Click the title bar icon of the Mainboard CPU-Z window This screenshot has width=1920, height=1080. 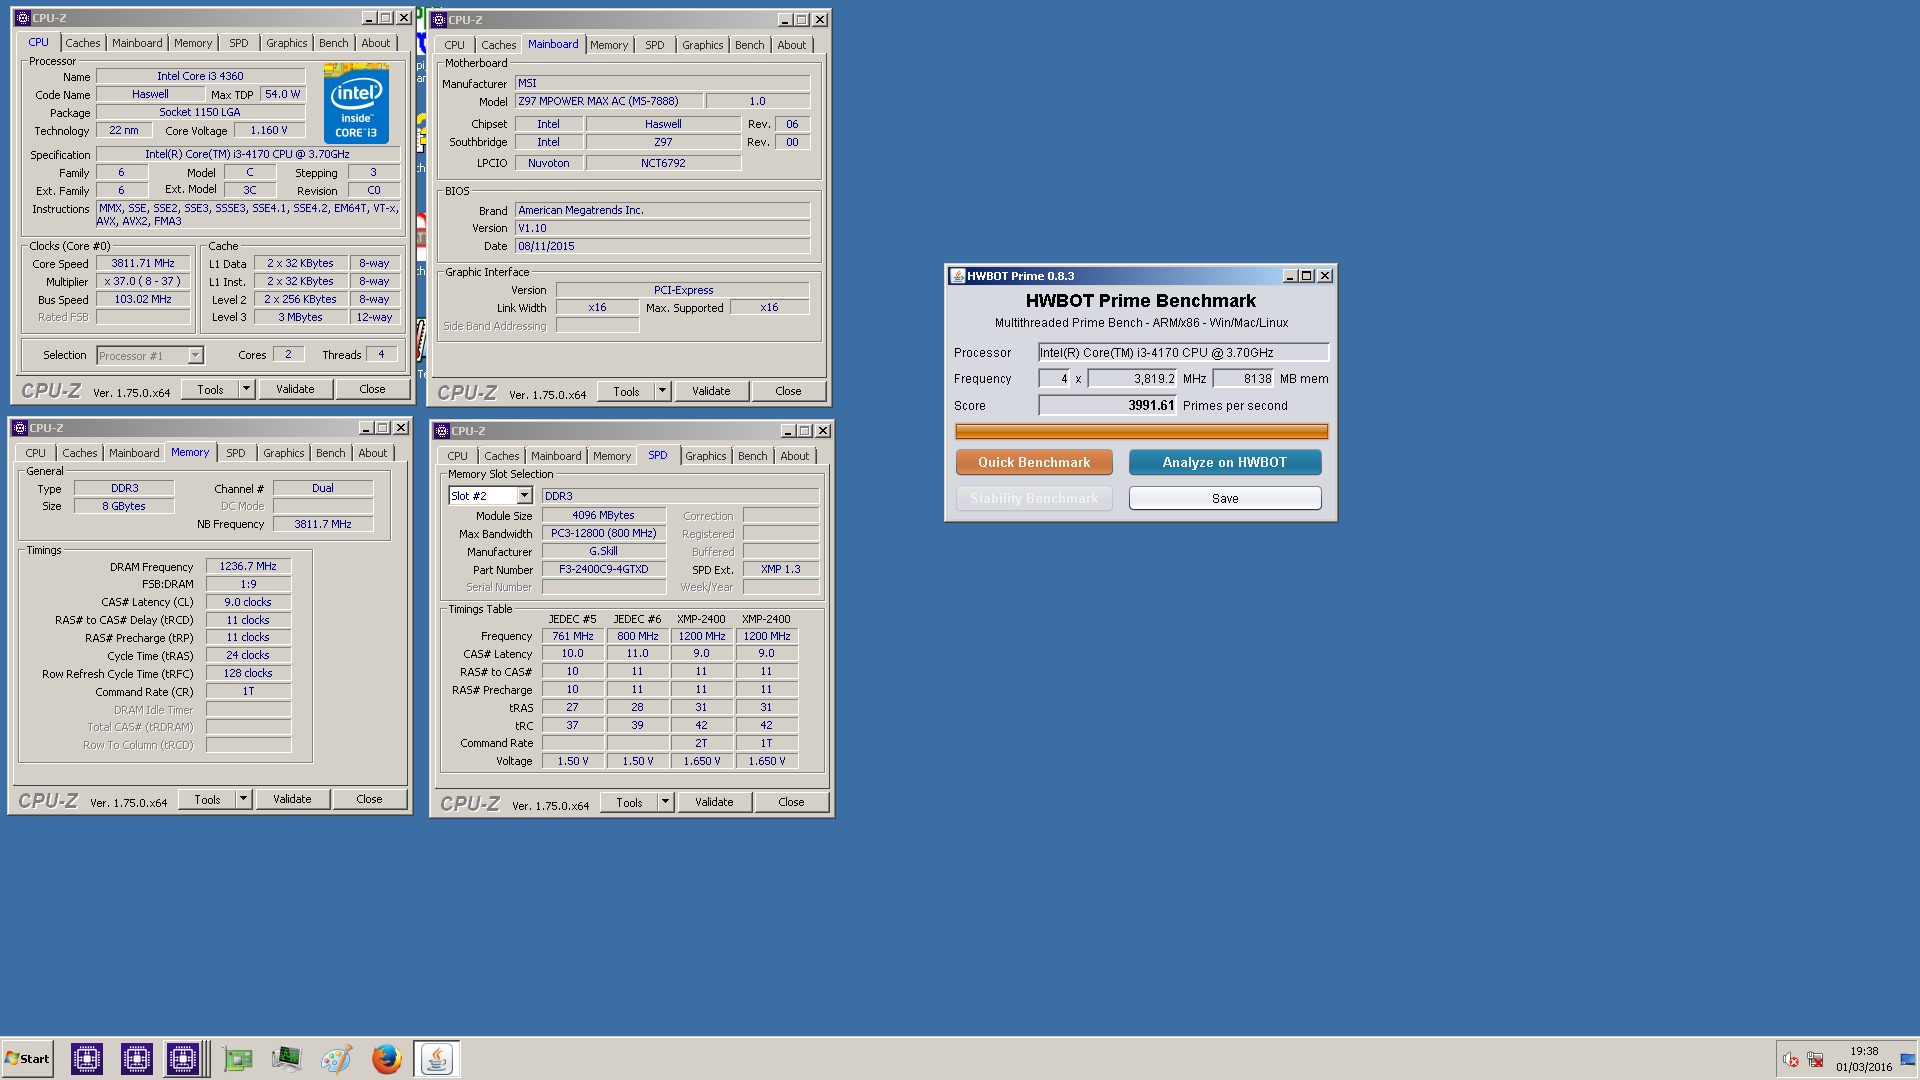439,20
